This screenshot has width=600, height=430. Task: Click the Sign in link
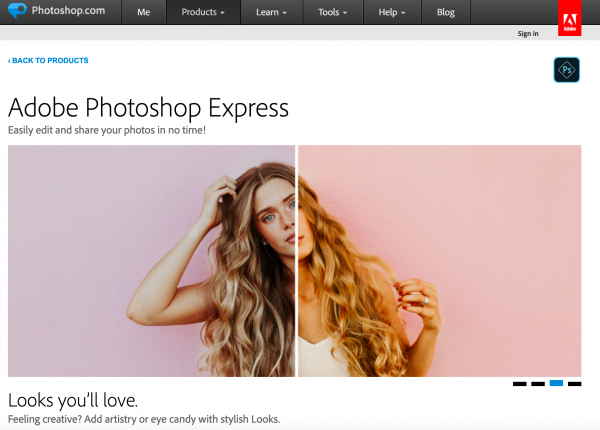[x=528, y=34]
